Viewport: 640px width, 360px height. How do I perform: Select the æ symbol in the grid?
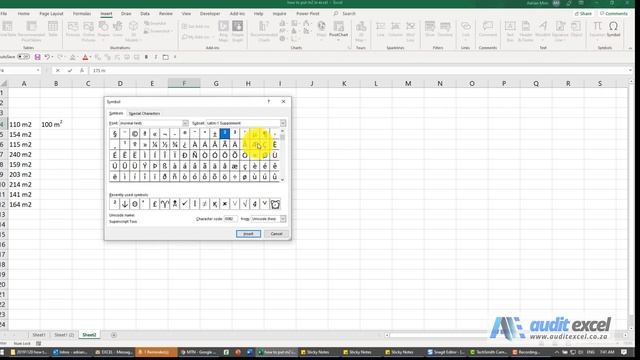point(235,166)
